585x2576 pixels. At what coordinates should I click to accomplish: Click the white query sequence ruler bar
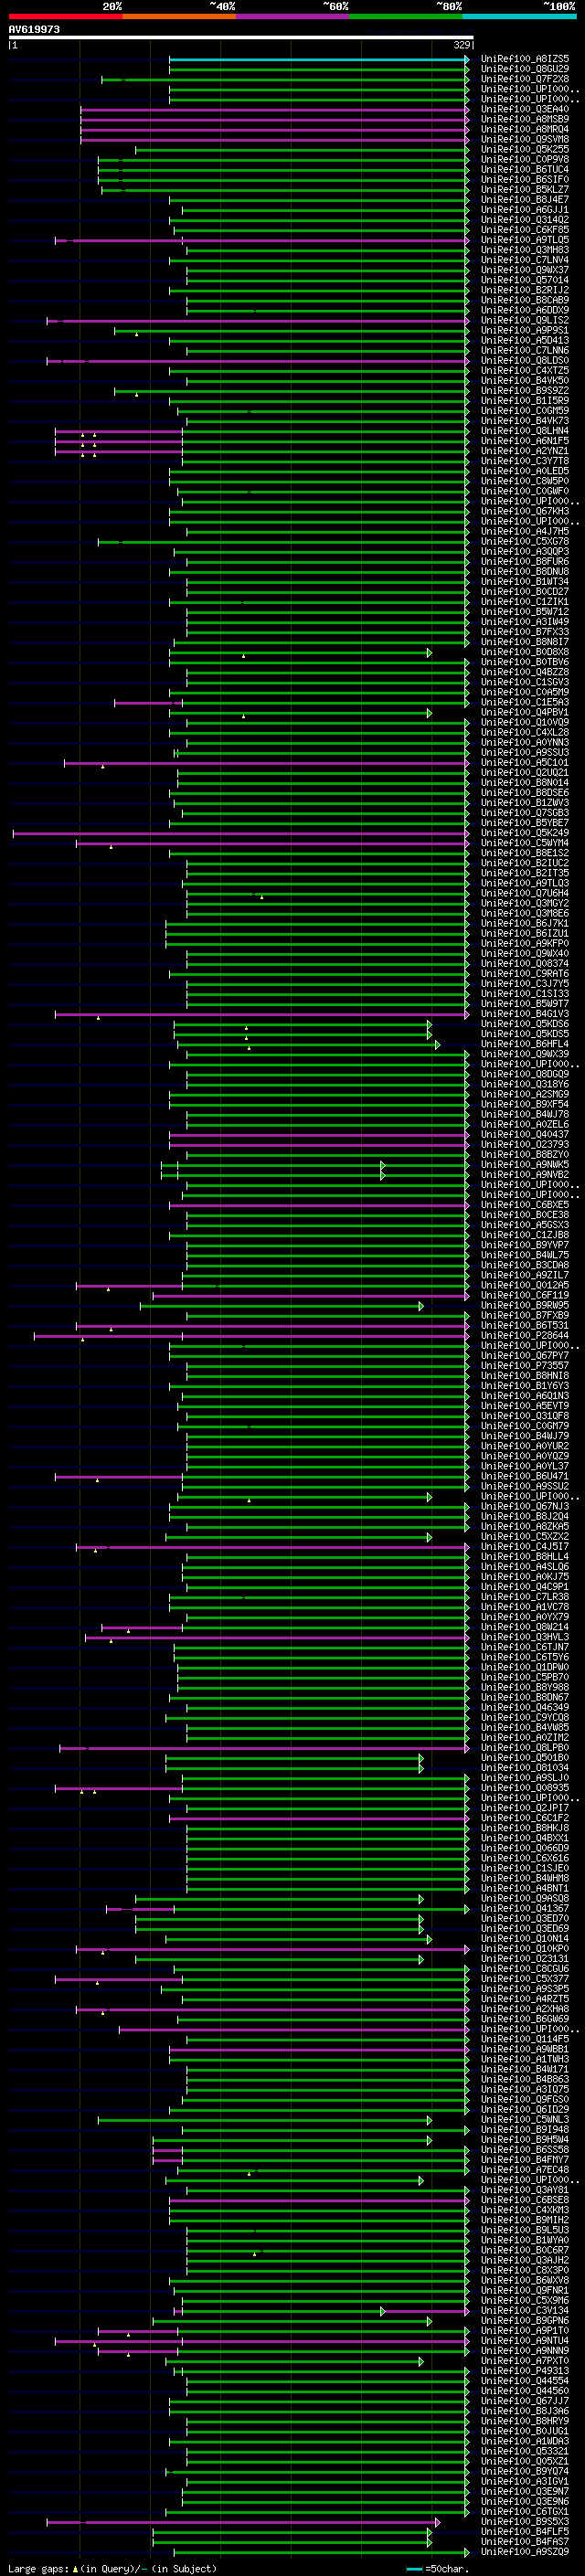(x=241, y=38)
